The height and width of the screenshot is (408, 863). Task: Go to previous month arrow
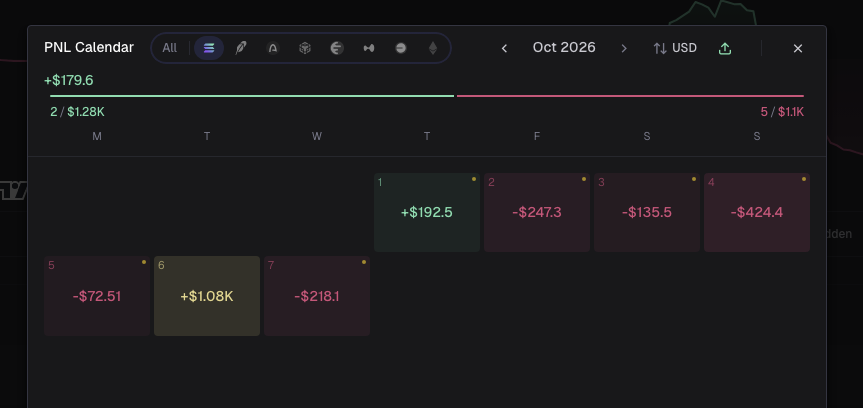pos(504,48)
